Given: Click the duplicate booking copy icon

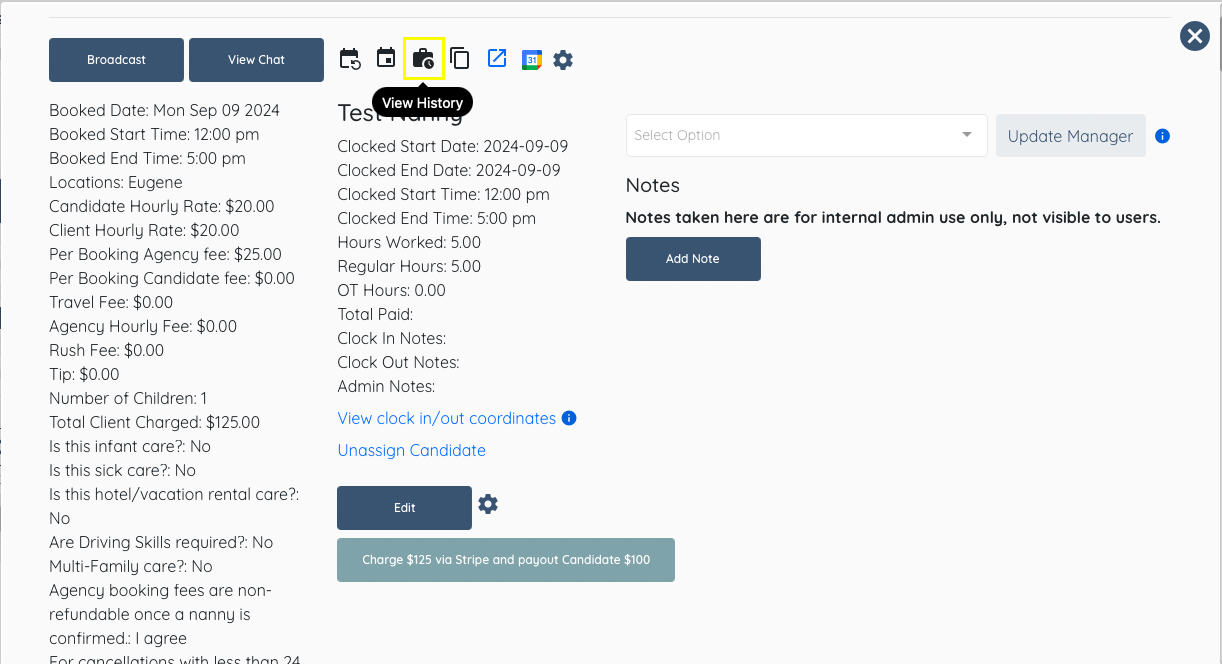Looking at the screenshot, I should coord(460,58).
